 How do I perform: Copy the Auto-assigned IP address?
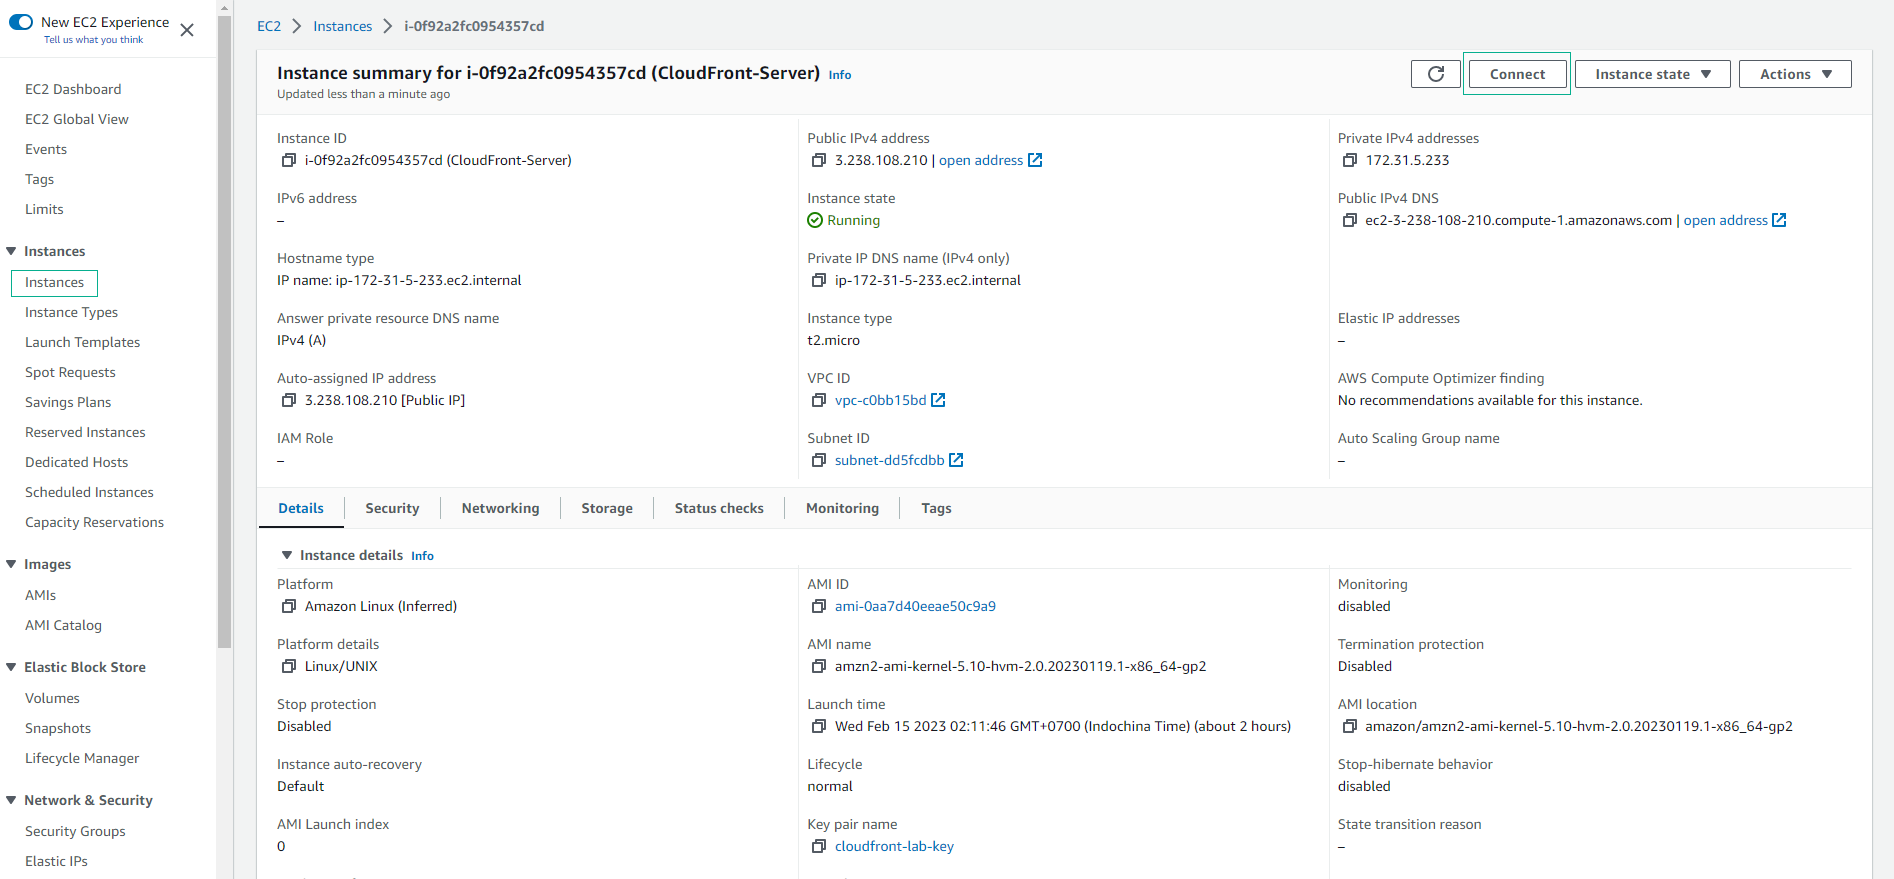pyautogui.click(x=289, y=400)
